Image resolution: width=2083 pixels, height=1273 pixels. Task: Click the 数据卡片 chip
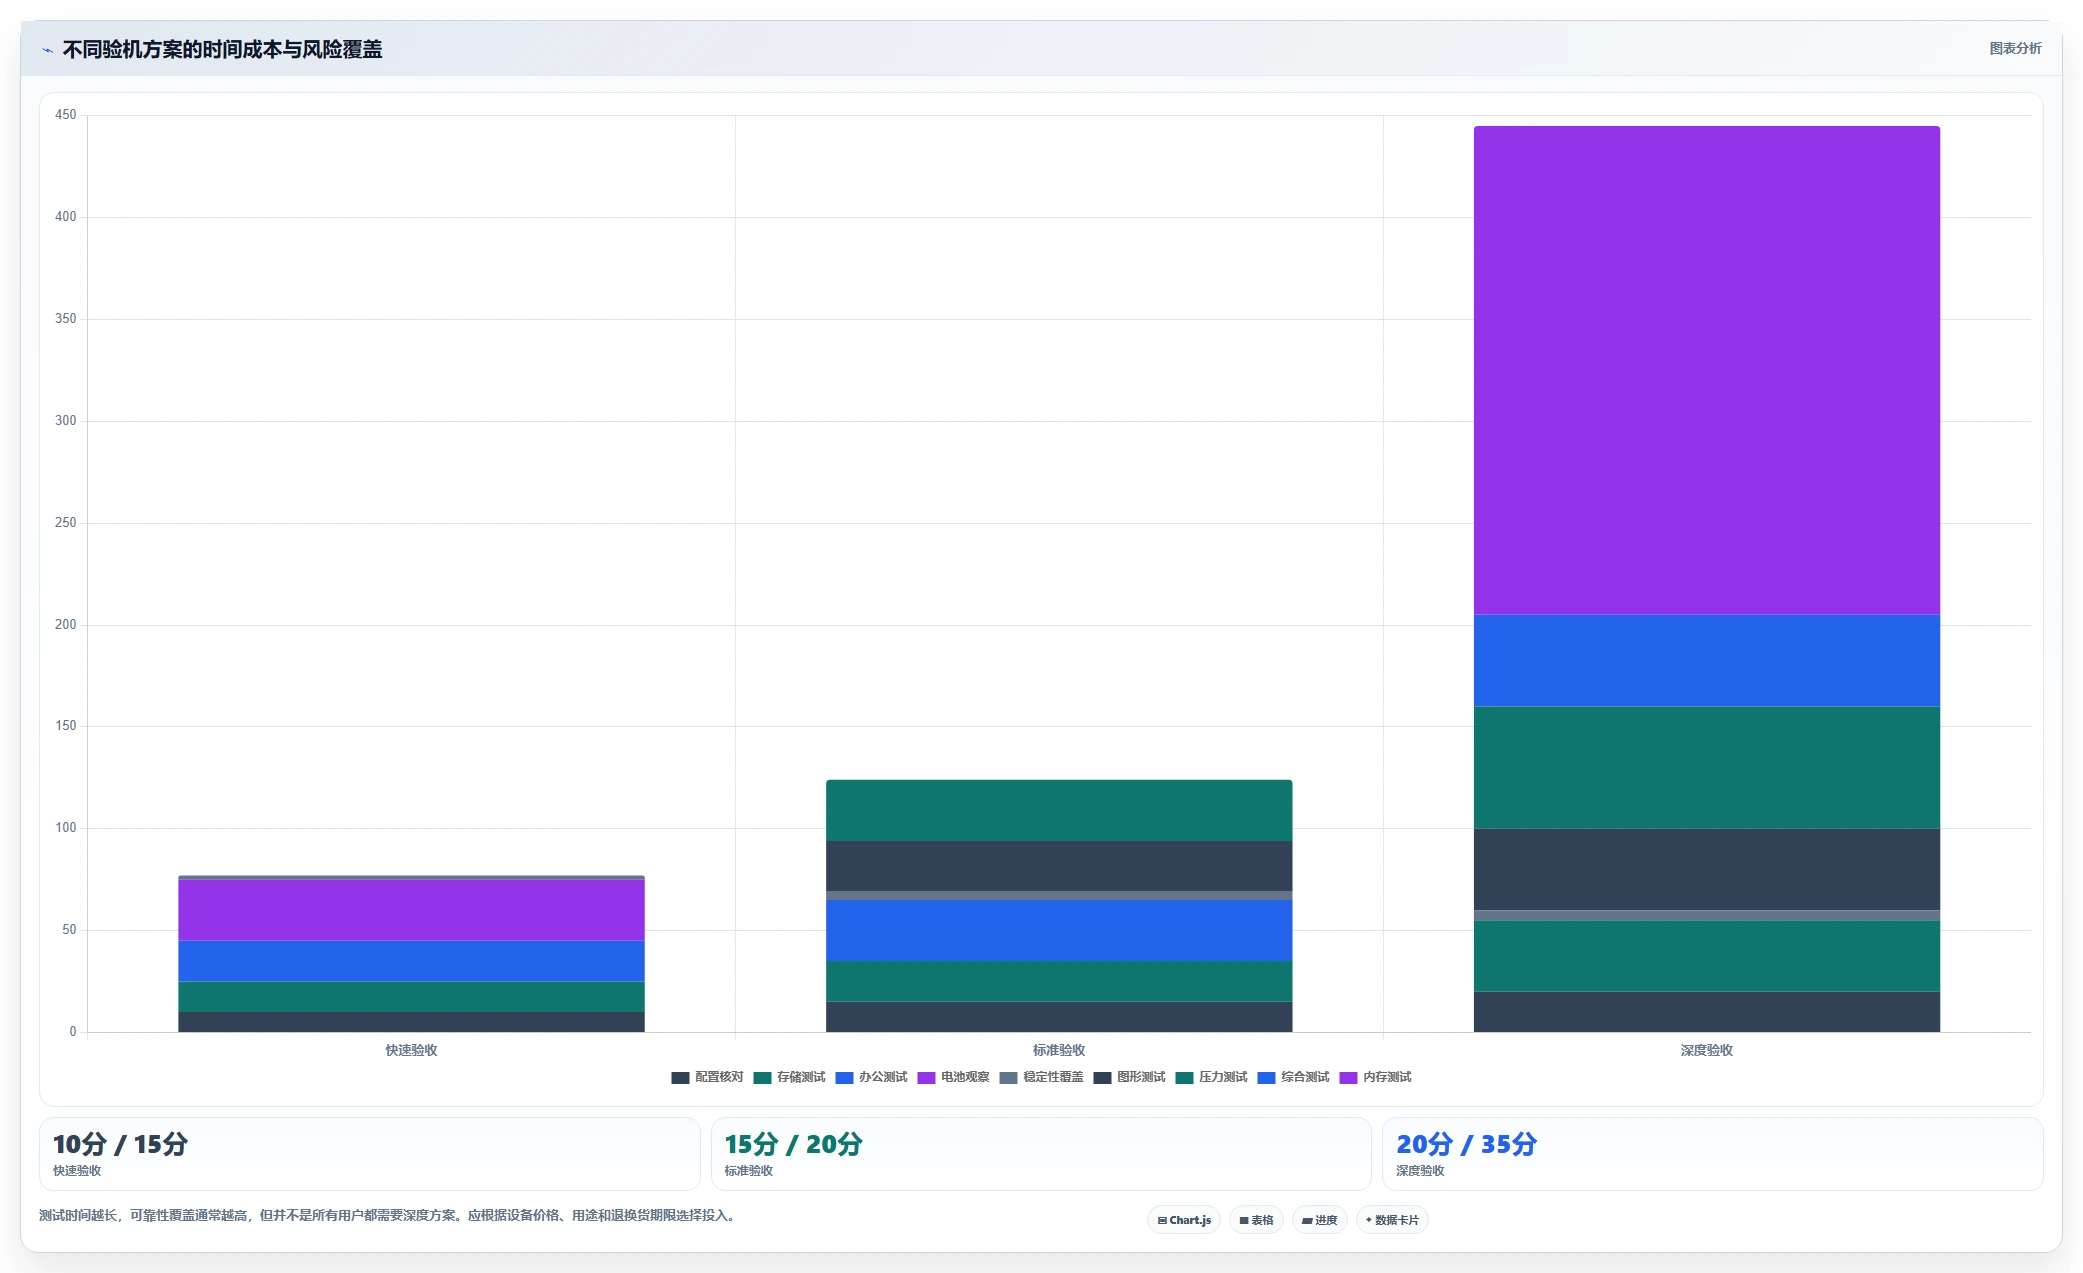(1392, 1220)
